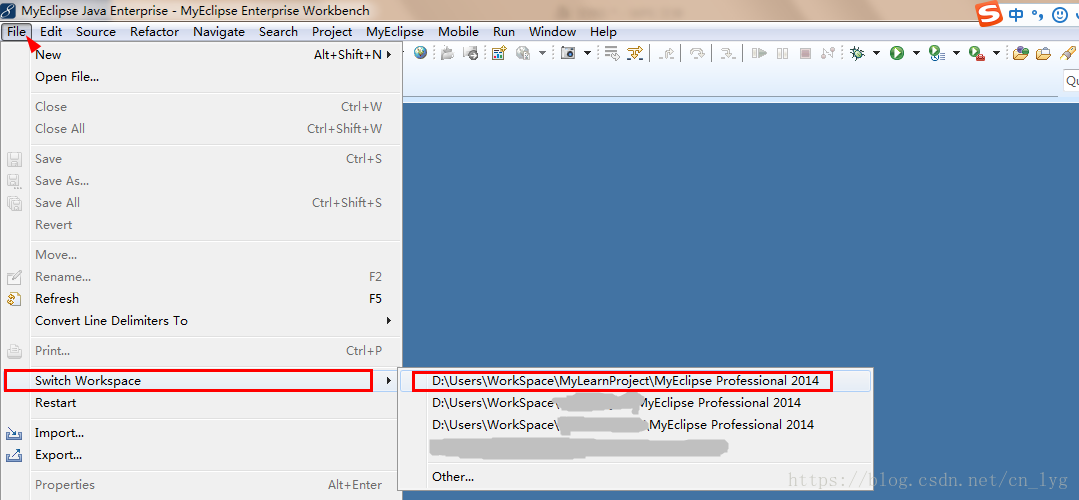Screen dimensions: 1079x500
Task: Click the Open Type folder icon
Action: (1021, 53)
